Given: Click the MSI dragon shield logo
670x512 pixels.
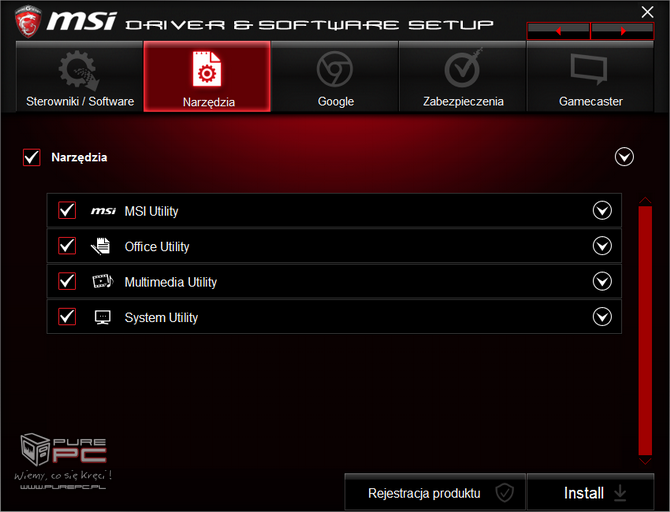Looking at the screenshot, I should [28, 21].
